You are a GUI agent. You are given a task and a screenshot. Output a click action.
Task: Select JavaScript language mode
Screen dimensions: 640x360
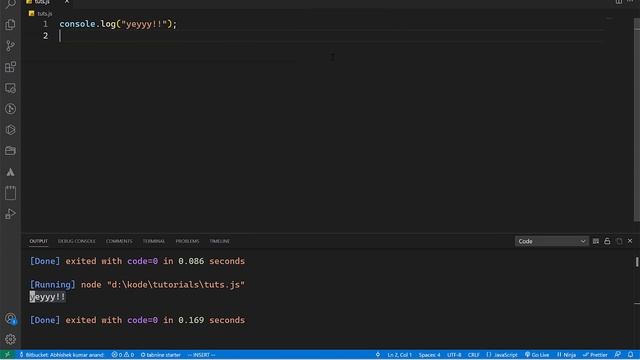(x=502, y=355)
